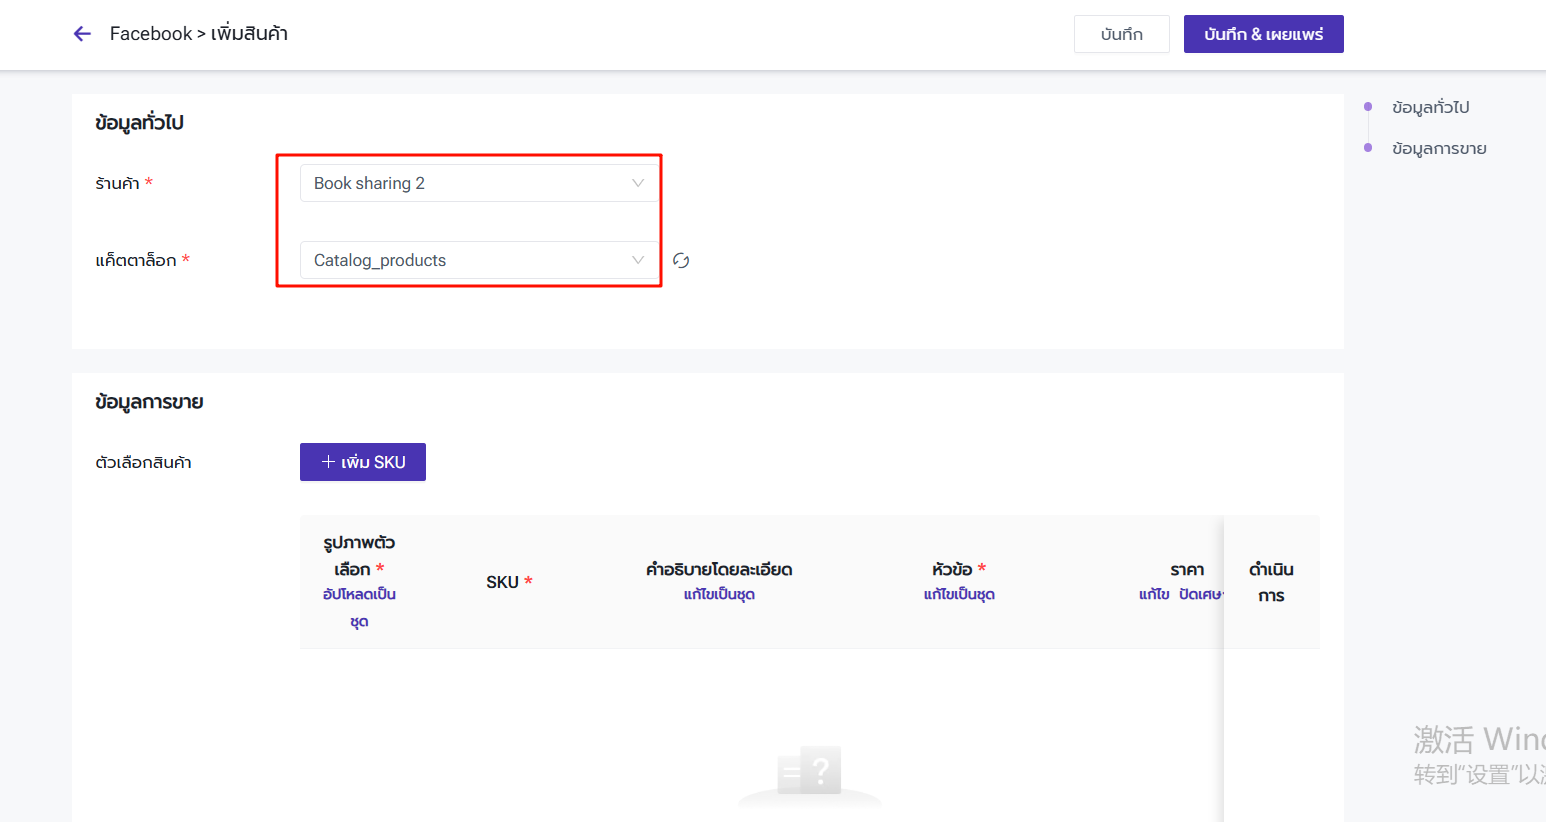This screenshot has height=822, width=1546.
Task: Click the chevron in the Catalog_products field
Action: pyautogui.click(x=637, y=260)
